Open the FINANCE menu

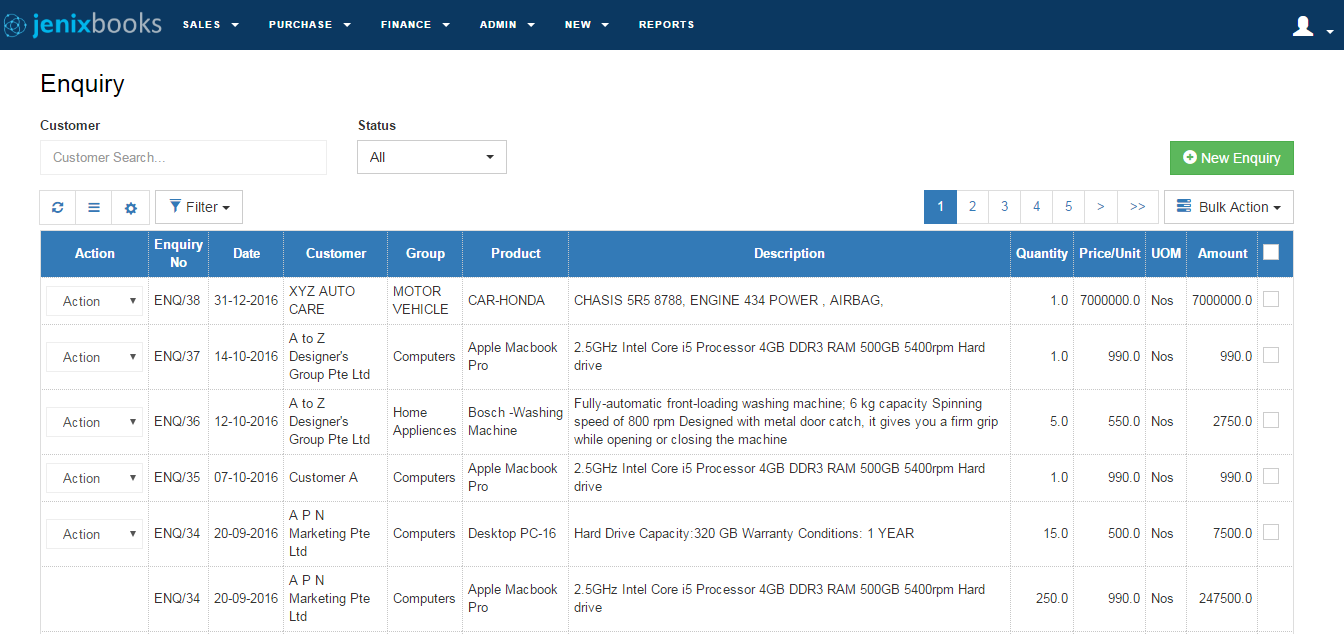coord(415,25)
